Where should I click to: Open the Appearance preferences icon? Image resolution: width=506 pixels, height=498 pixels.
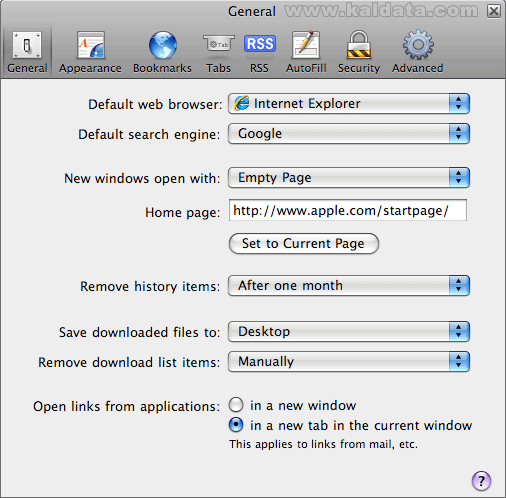point(90,45)
